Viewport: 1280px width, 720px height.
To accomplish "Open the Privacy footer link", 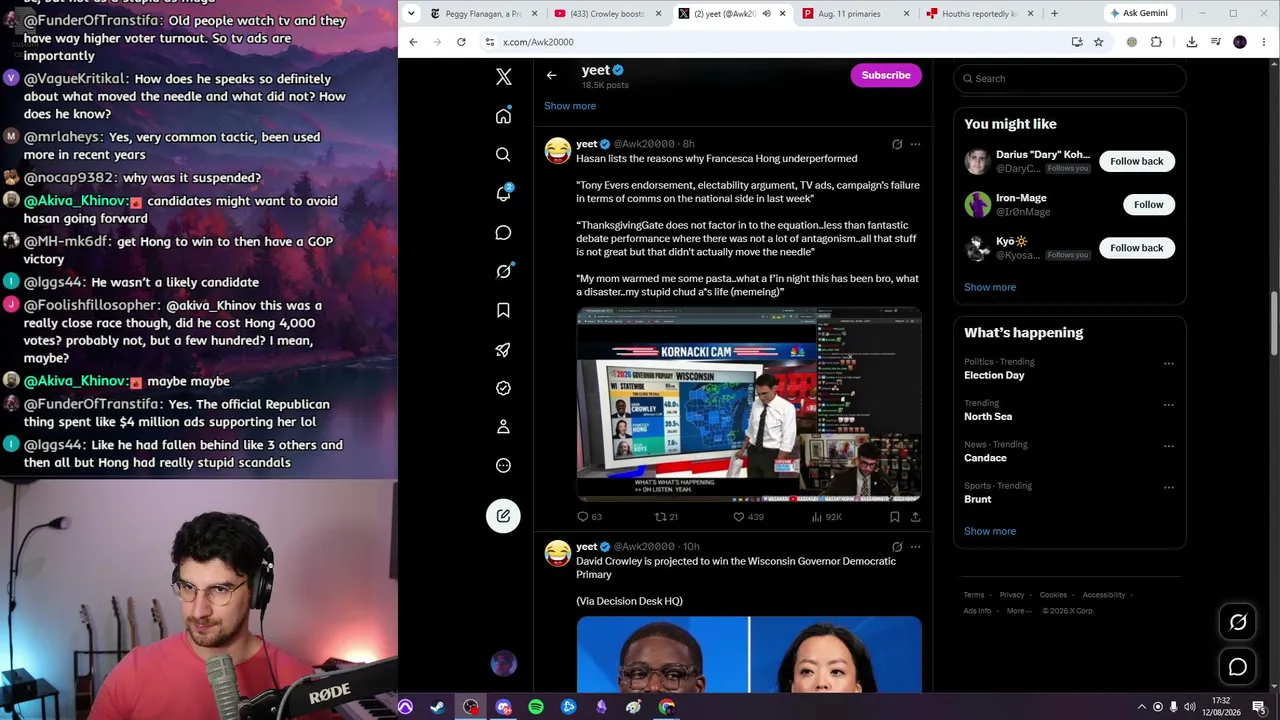I will coord(1012,595).
